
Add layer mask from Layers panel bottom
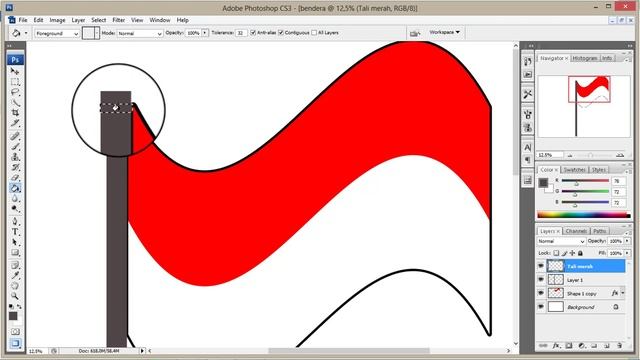pos(569,346)
